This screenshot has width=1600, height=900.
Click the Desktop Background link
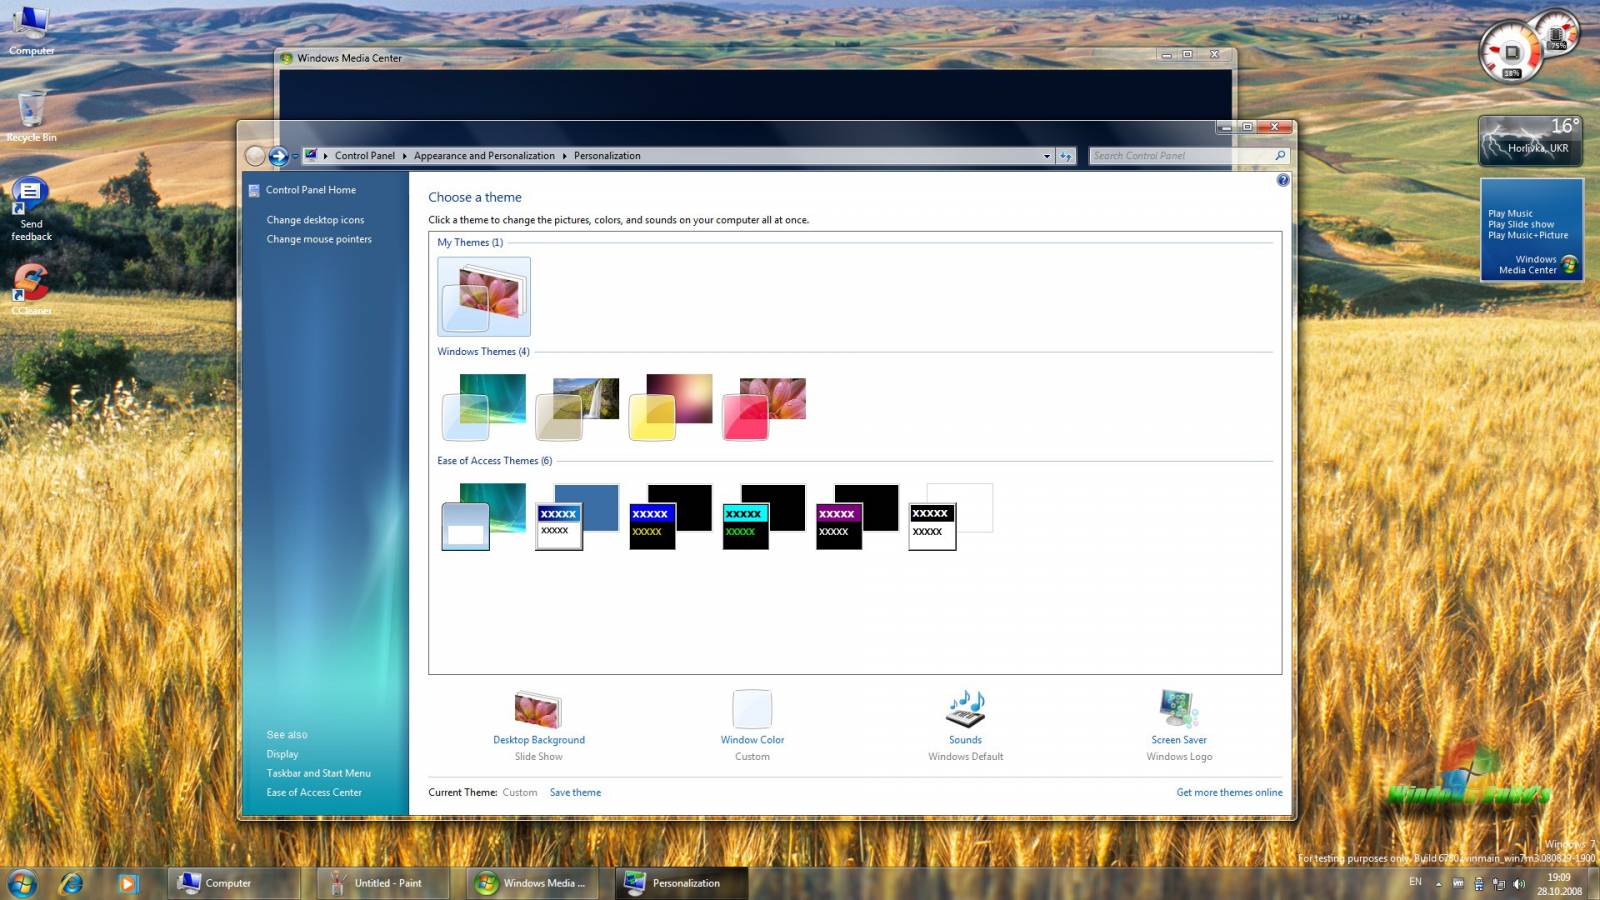point(539,740)
